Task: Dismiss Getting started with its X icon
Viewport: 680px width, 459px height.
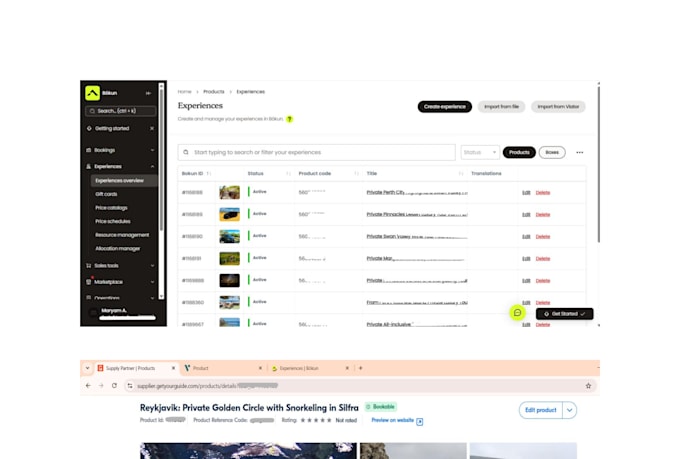Action: 152,128
